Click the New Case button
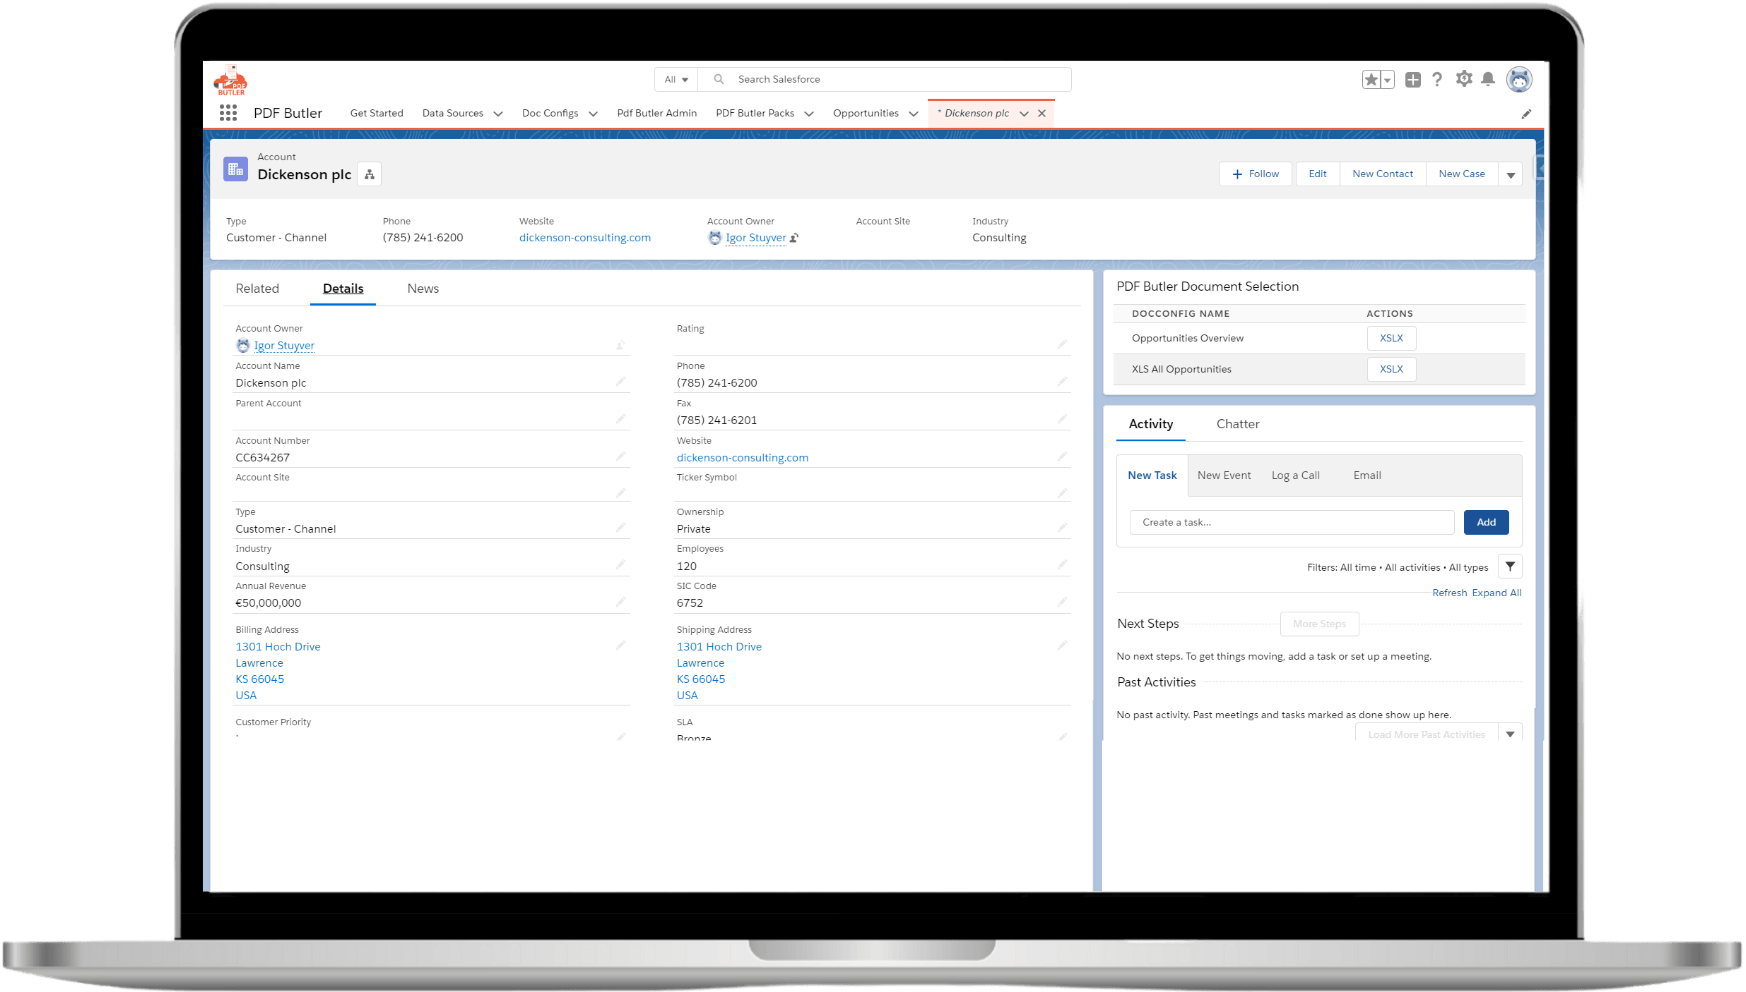This screenshot has width=1746, height=992. 1462,174
